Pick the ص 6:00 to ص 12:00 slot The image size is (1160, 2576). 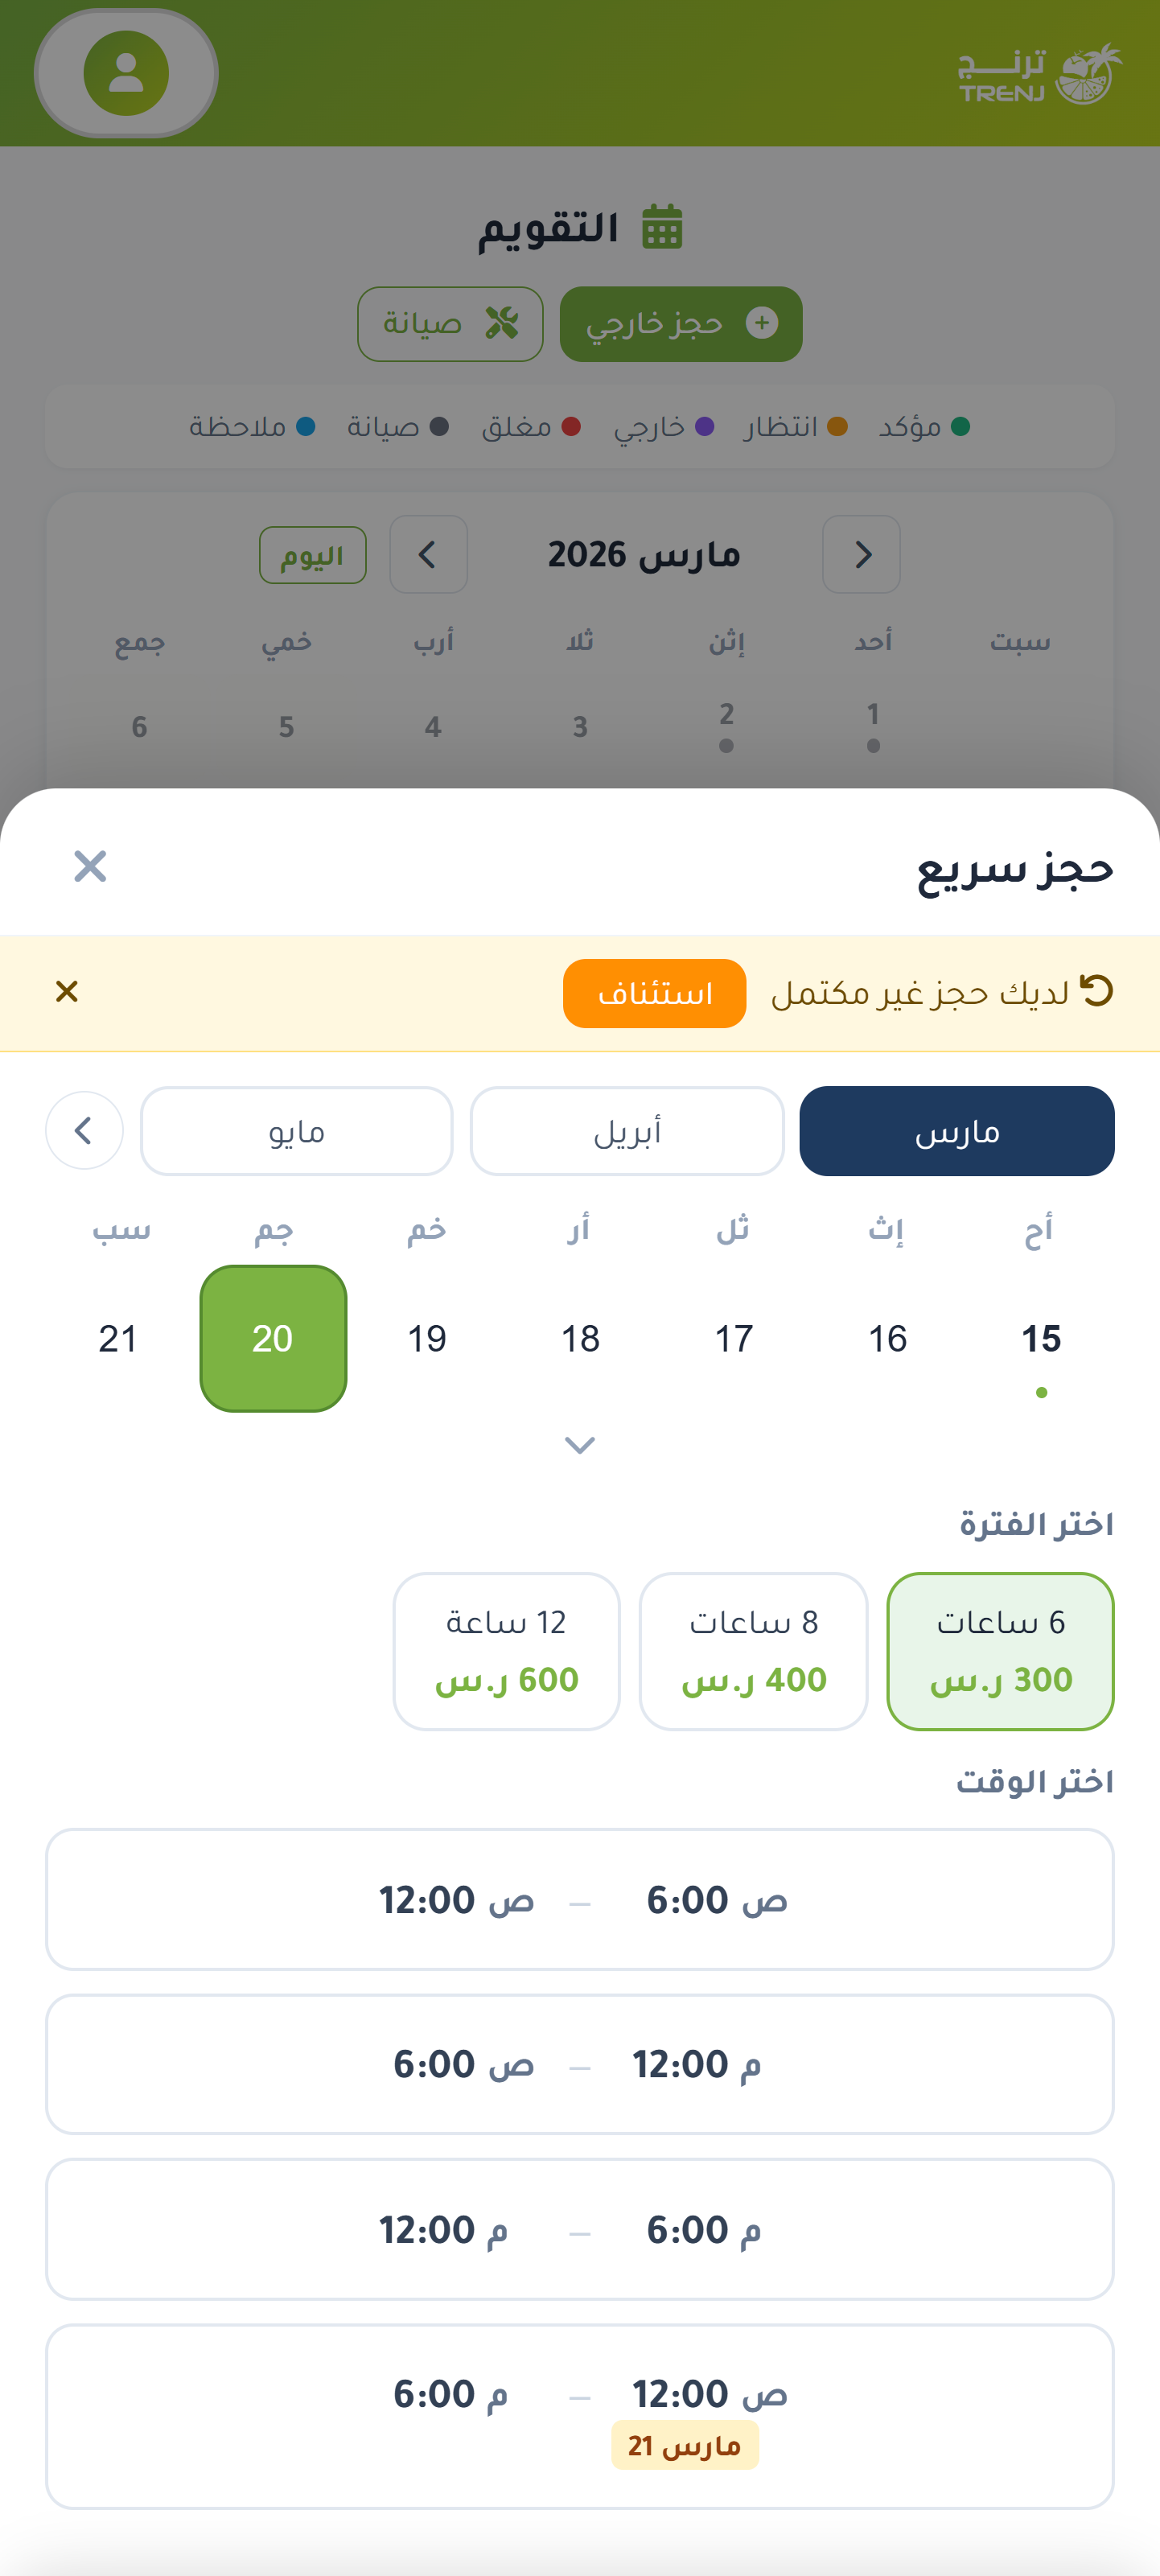pyautogui.click(x=580, y=1899)
